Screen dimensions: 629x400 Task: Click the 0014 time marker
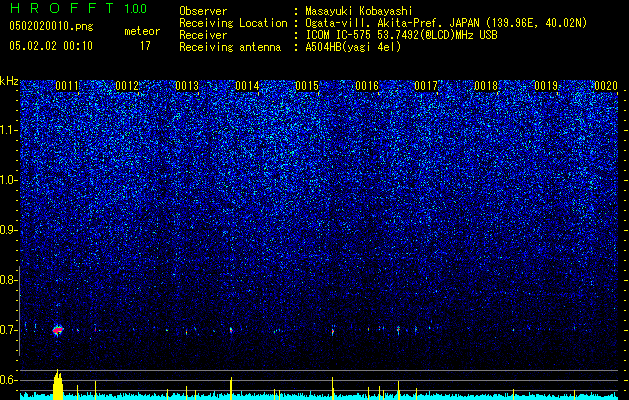(x=247, y=86)
